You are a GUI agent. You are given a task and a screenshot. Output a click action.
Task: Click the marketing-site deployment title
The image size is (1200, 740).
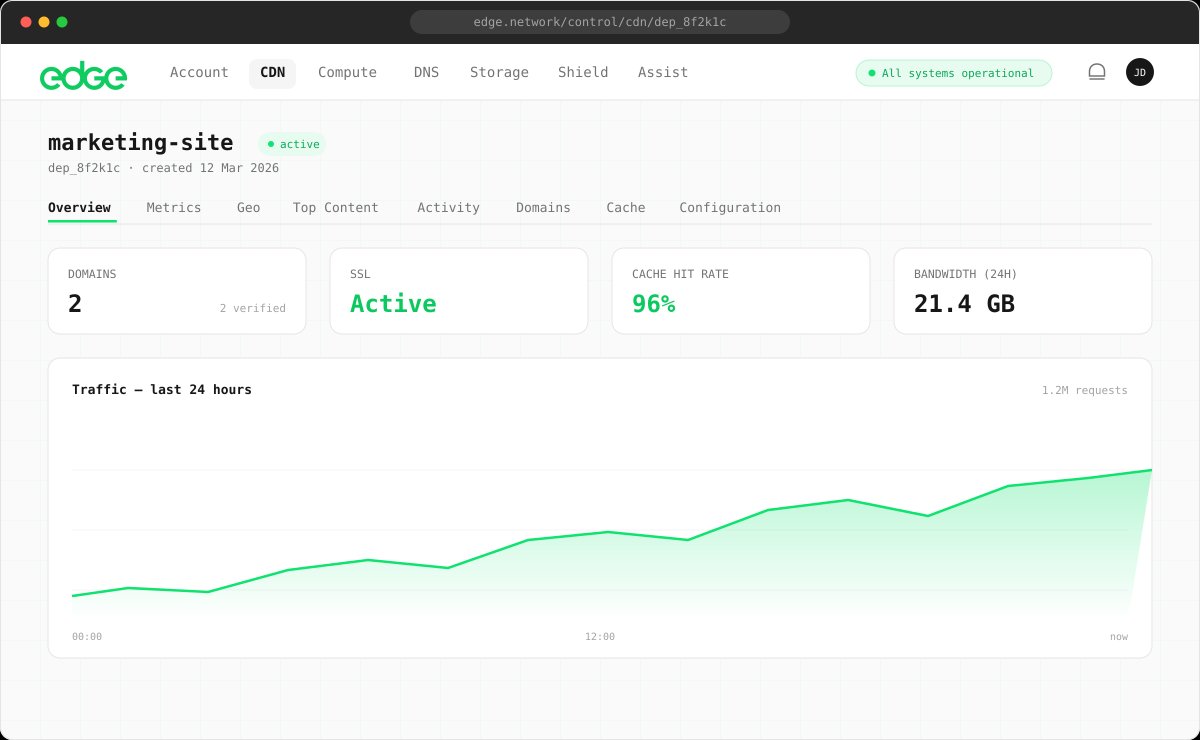coord(141,142)
